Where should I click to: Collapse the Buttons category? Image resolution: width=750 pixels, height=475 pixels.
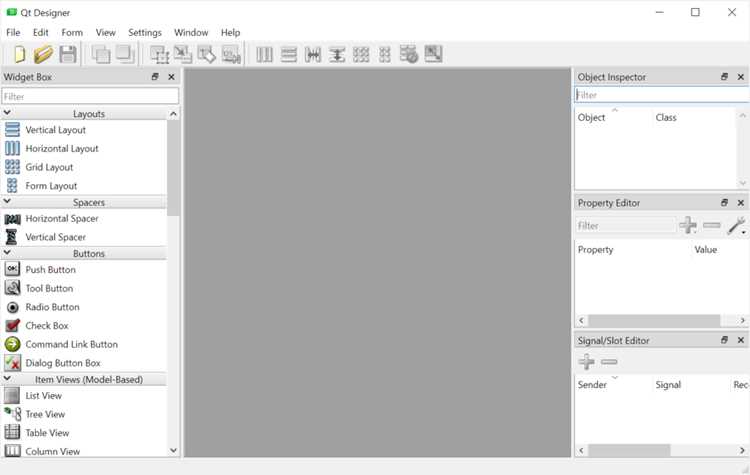[7, 253]
